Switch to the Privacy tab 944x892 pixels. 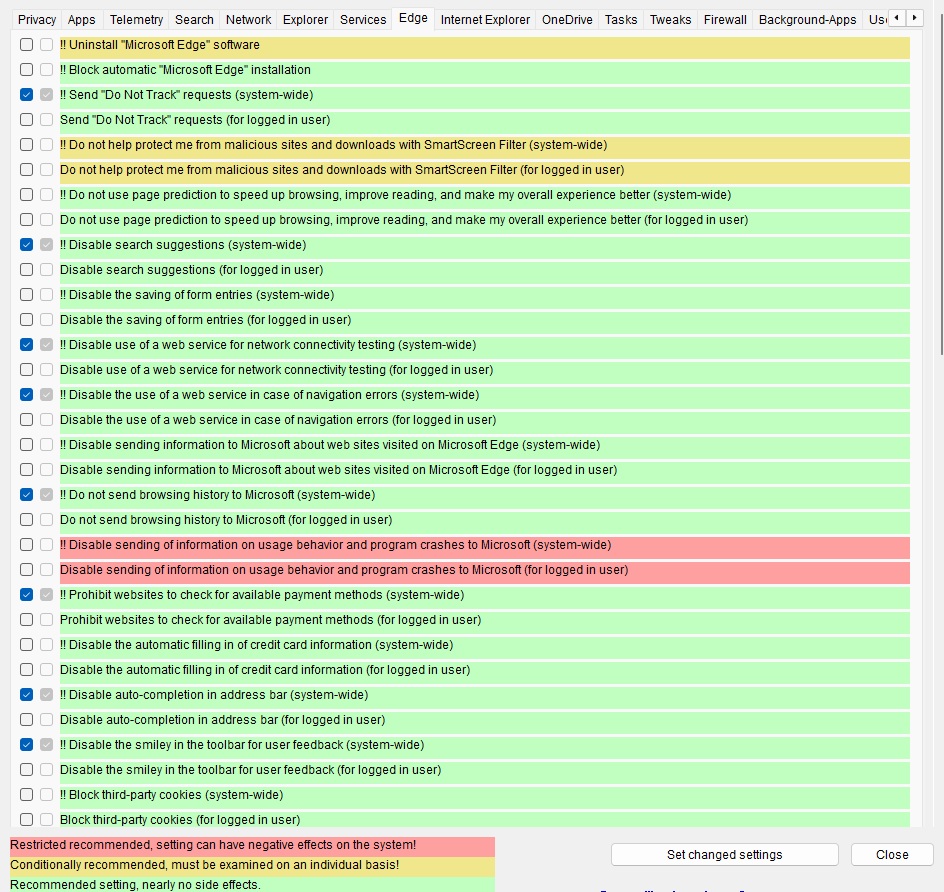point(37,20)
